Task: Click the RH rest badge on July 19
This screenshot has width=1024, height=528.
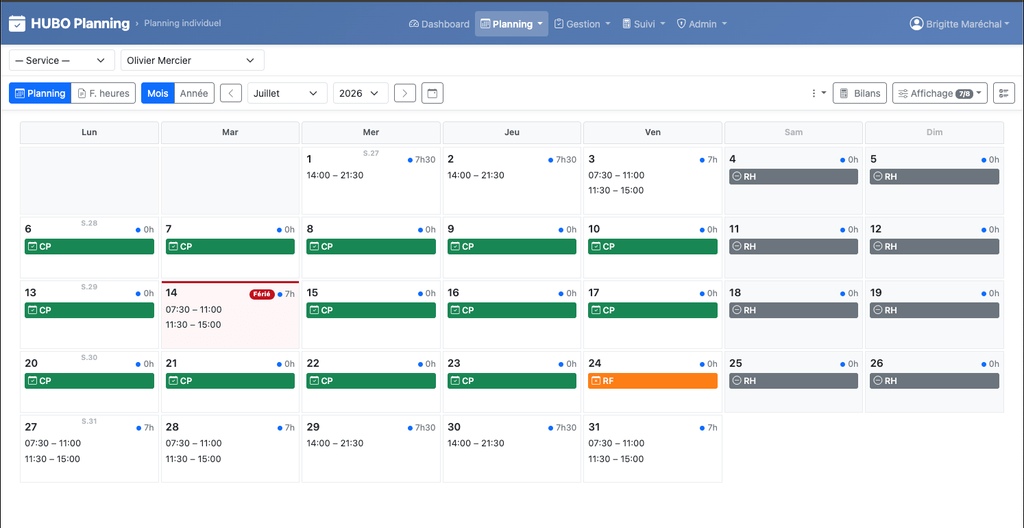Action: pyautogui.click(x=935, y=310)
